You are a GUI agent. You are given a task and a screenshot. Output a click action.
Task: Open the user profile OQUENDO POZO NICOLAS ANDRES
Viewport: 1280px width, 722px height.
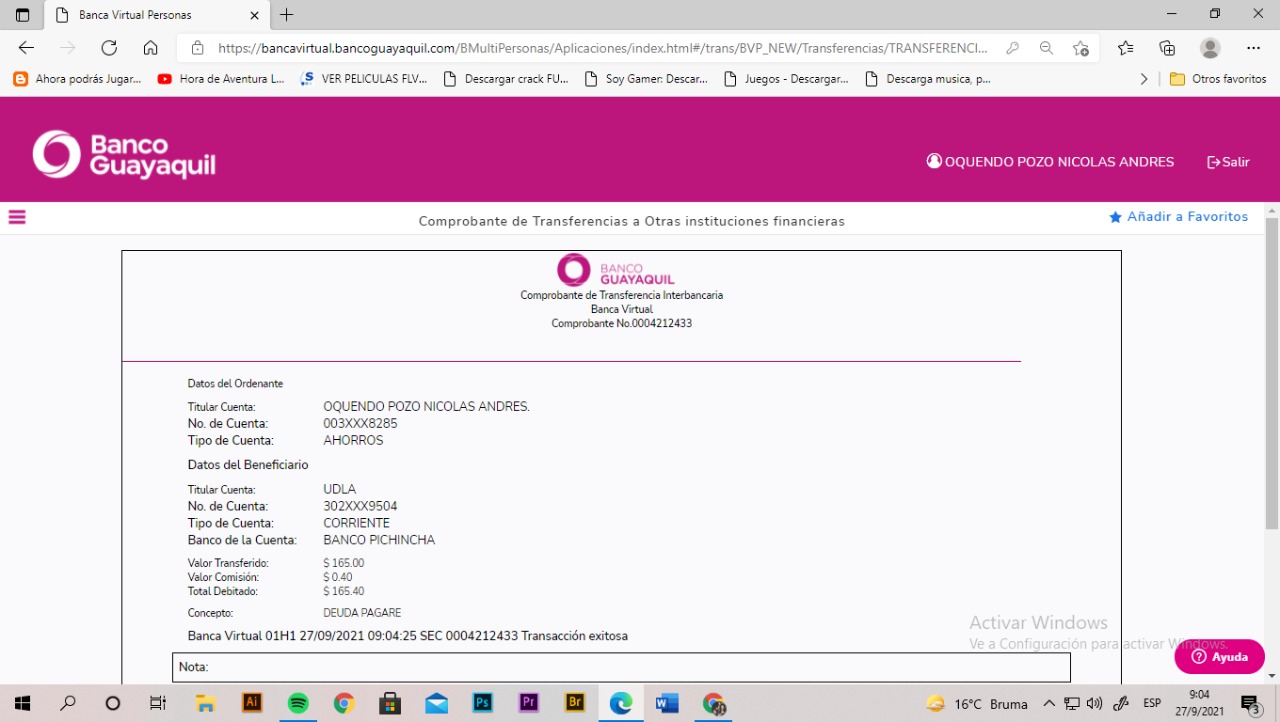coord(1050,162)
